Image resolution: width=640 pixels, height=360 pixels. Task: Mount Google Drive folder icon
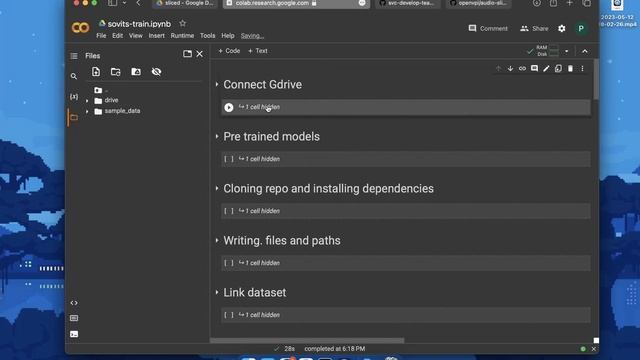[136, 72]
